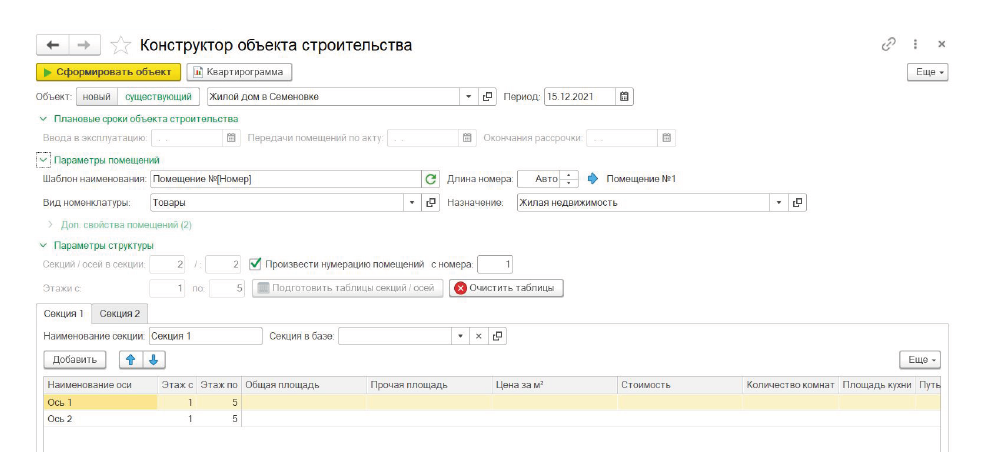Select the существующий object toggle
Image resolution: width=1000 pixels, height=452 pixels.
coord(156,97)
